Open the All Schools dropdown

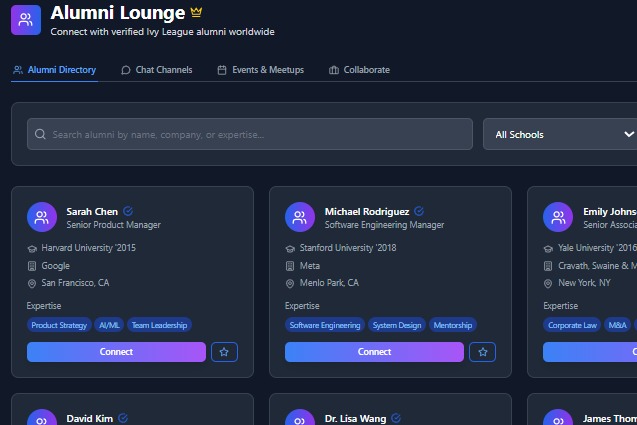tap(560, 134)
